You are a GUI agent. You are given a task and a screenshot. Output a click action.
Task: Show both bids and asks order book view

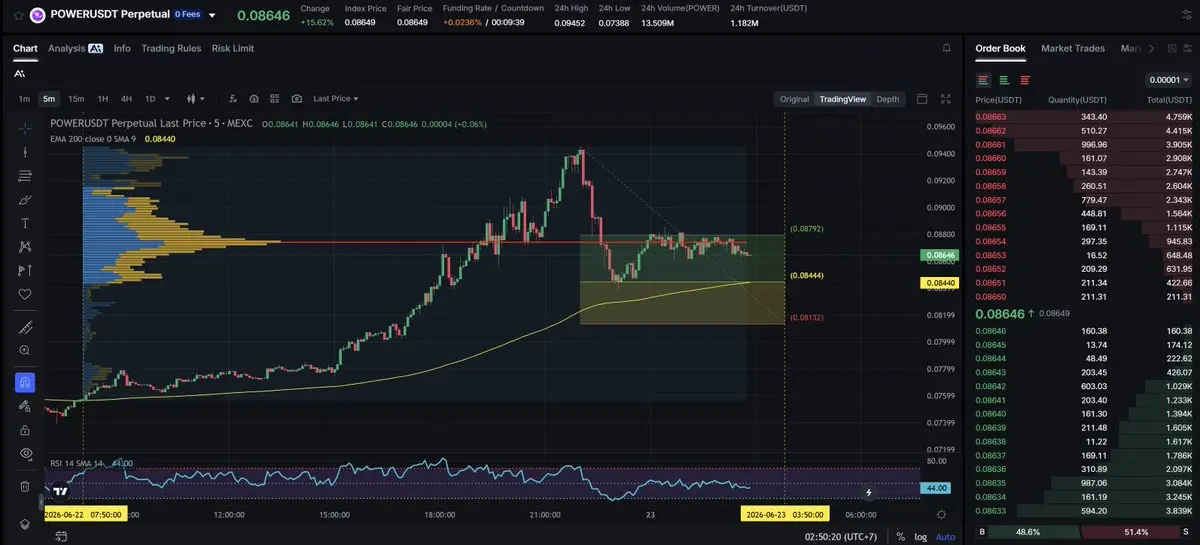click(984, 80)
